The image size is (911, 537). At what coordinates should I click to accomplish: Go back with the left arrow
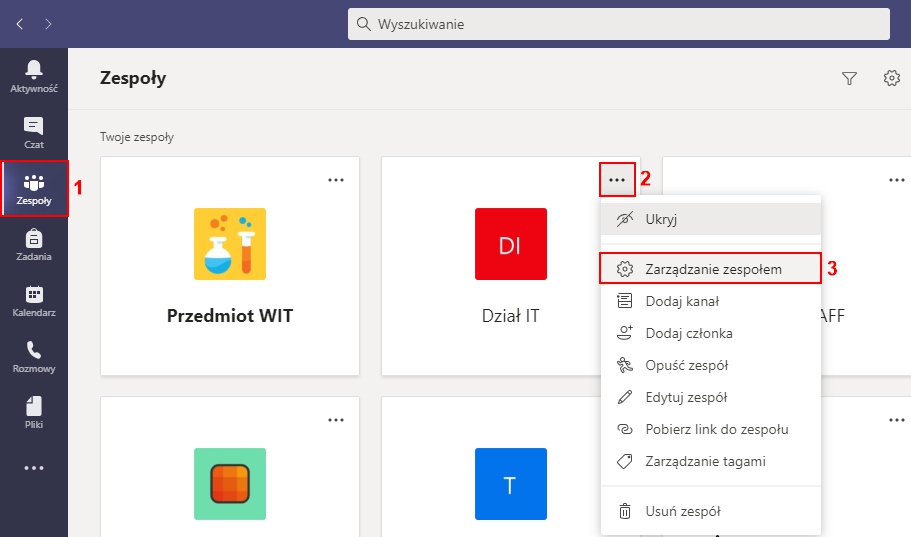point(20,24)
